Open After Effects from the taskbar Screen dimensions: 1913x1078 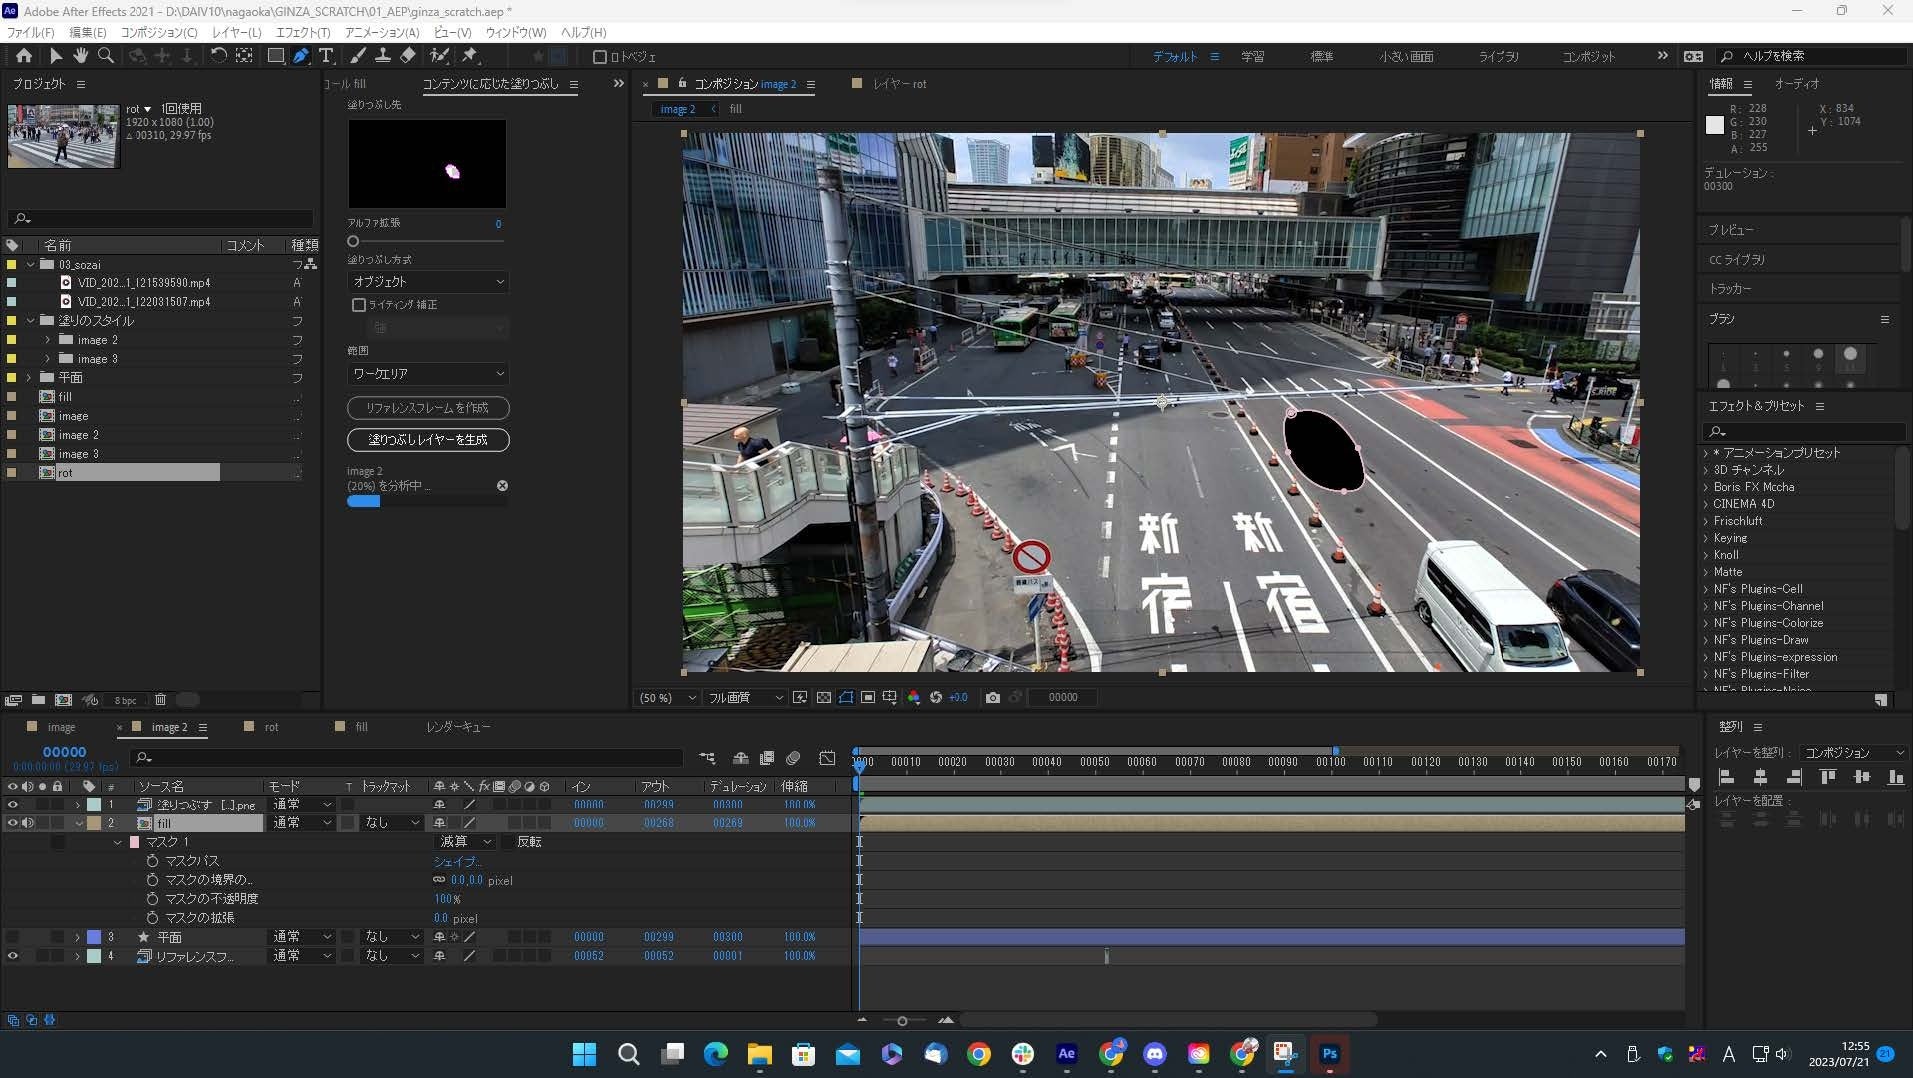(x=1066, y=1053)
